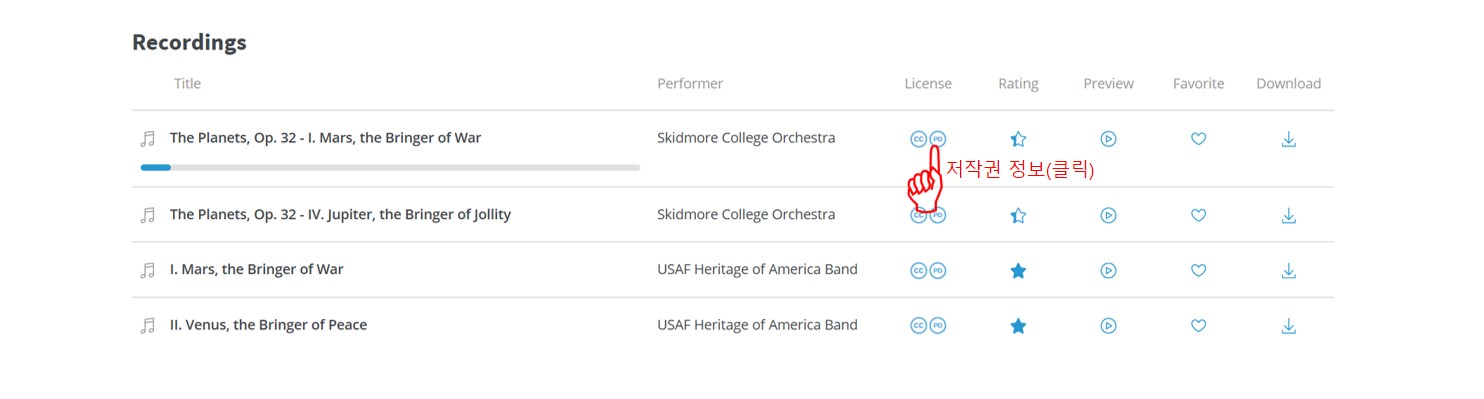The height and width of the screenshot is (399, 1484).
Task: Click the public domain icon for Venus
Action: coord(938,325)
